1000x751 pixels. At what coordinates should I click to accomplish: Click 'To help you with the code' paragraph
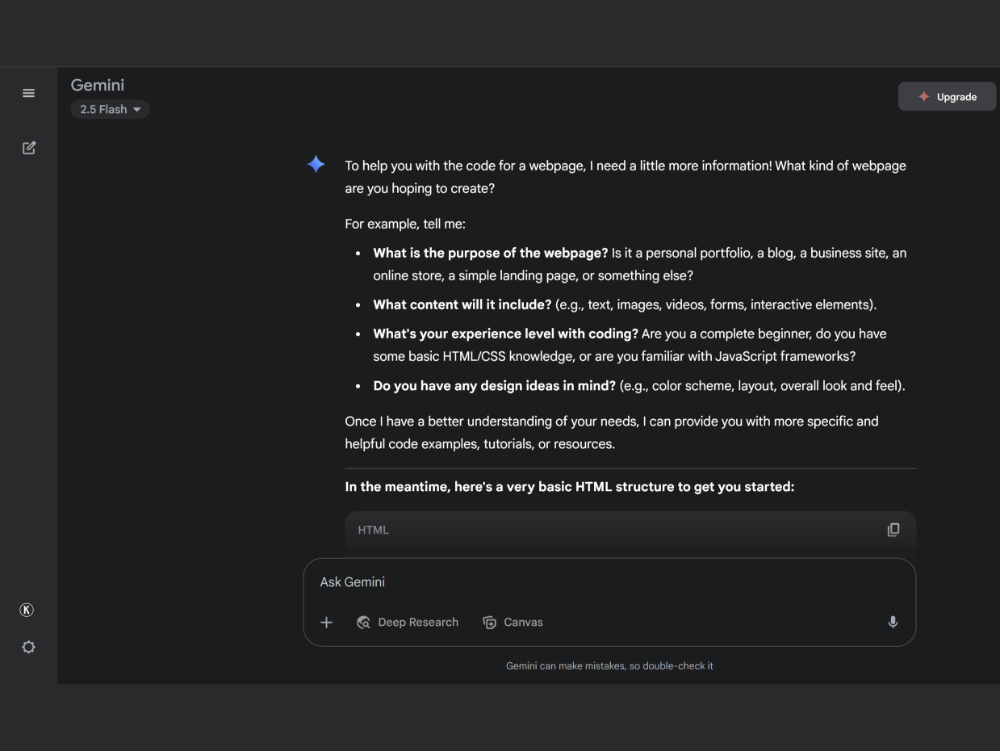point(626,177)
